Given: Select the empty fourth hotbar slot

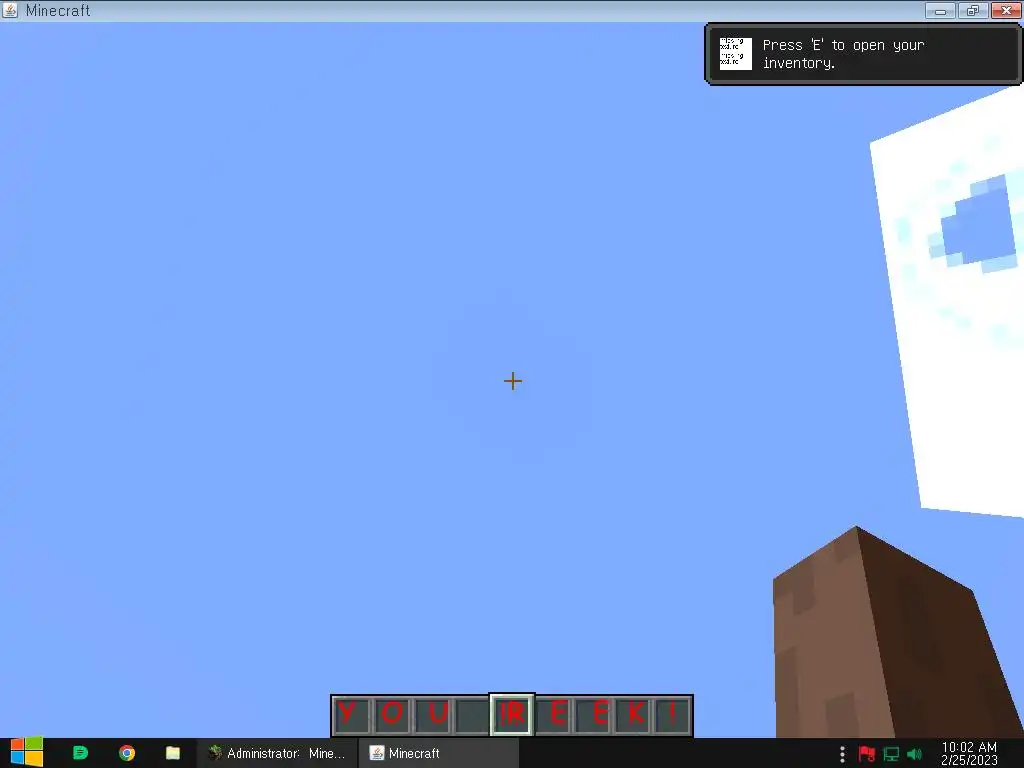Looking at the screenshot, I should pyautogui.click(x=472, y=714).
